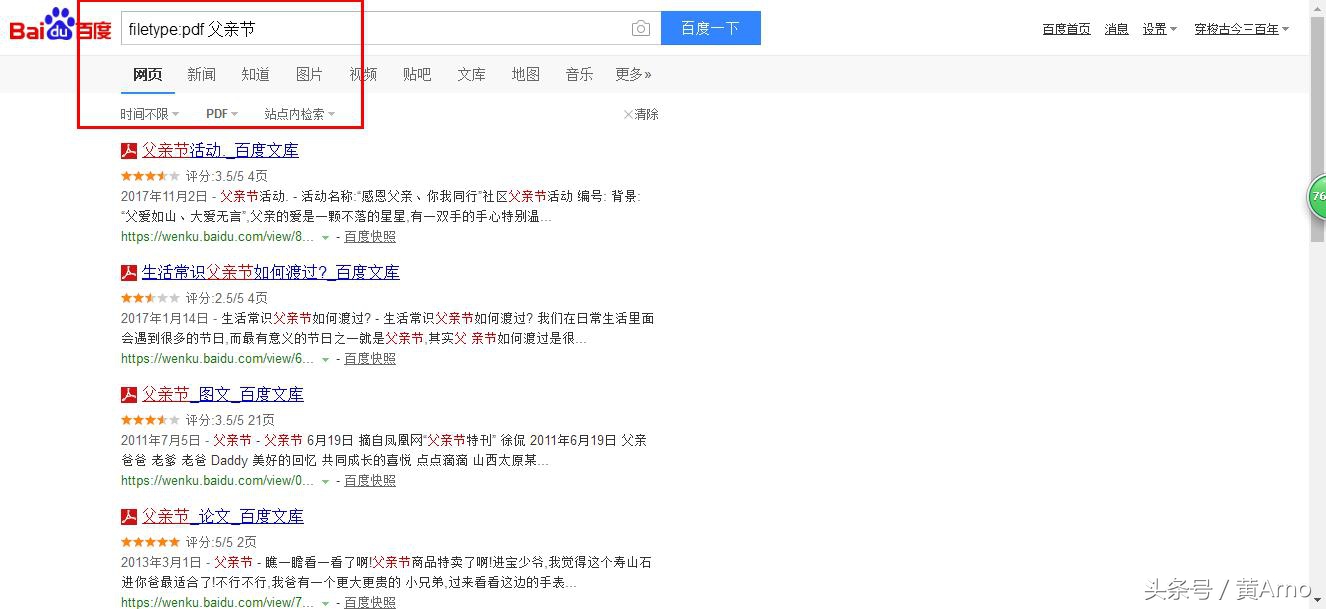1326x609 pixels.
Task: Switch to the 新闻 tab
Action: pyautogui.click(x=201, y=74)
